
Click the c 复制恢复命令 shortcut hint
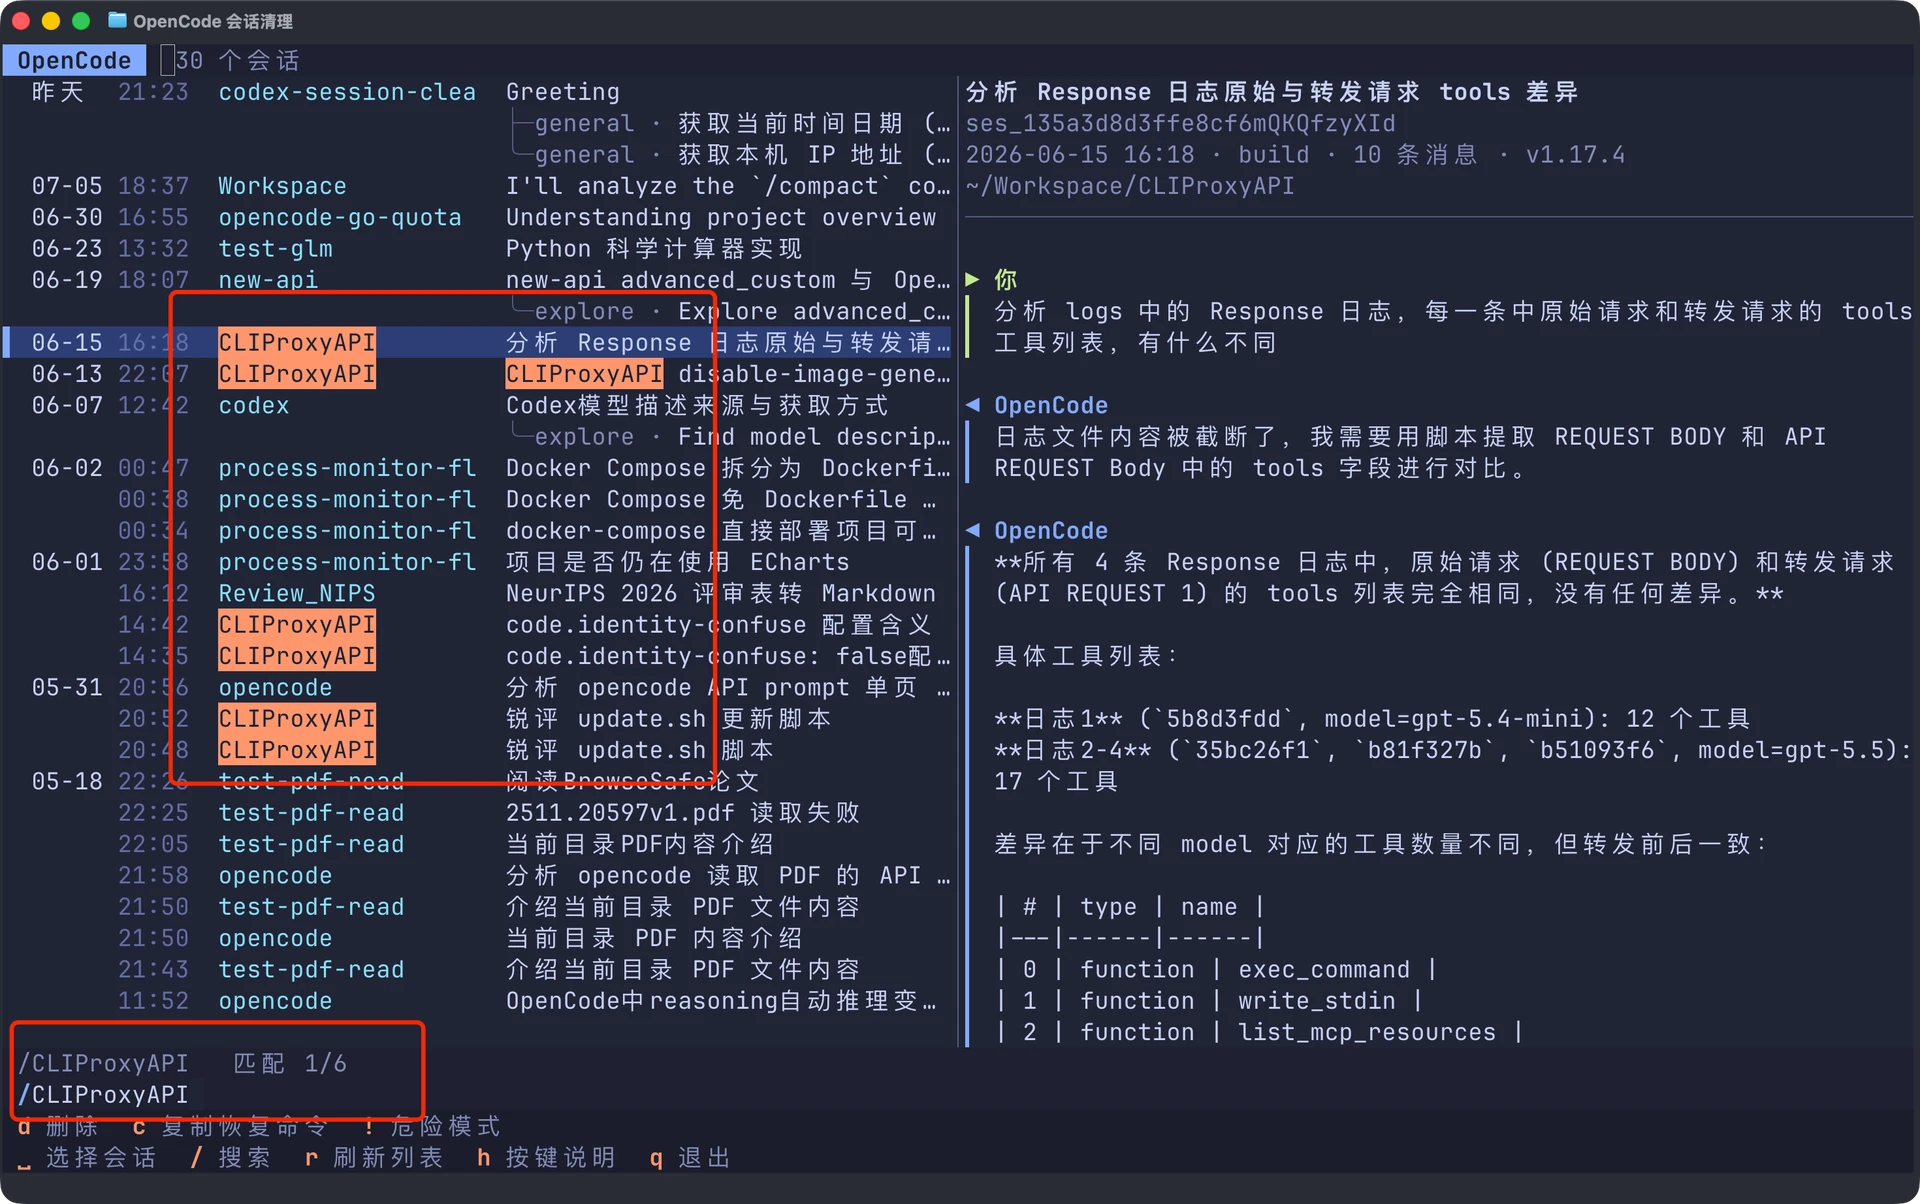click(x=230, y=1127)
